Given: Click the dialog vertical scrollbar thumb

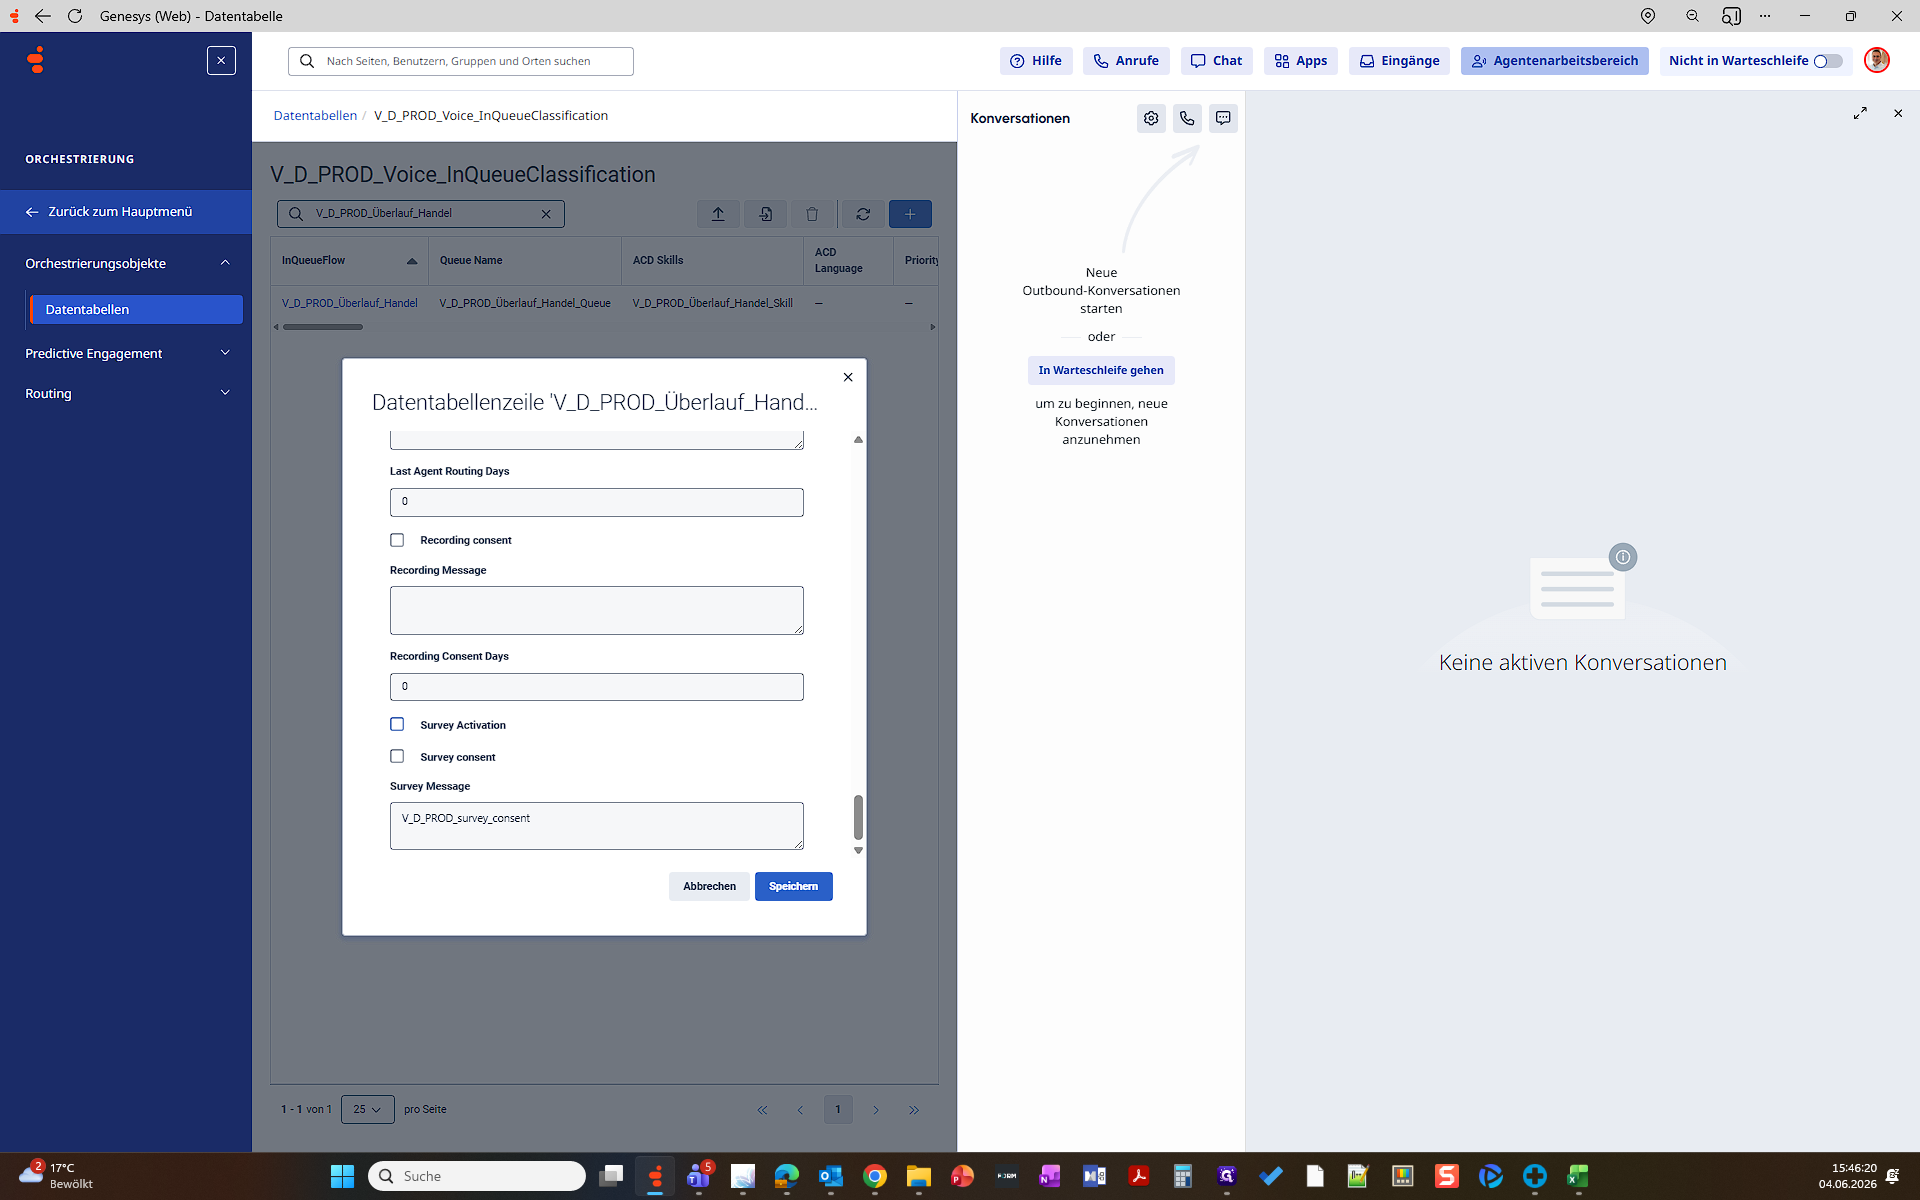Looking at the screenshot, I should (x=858, y=817).
